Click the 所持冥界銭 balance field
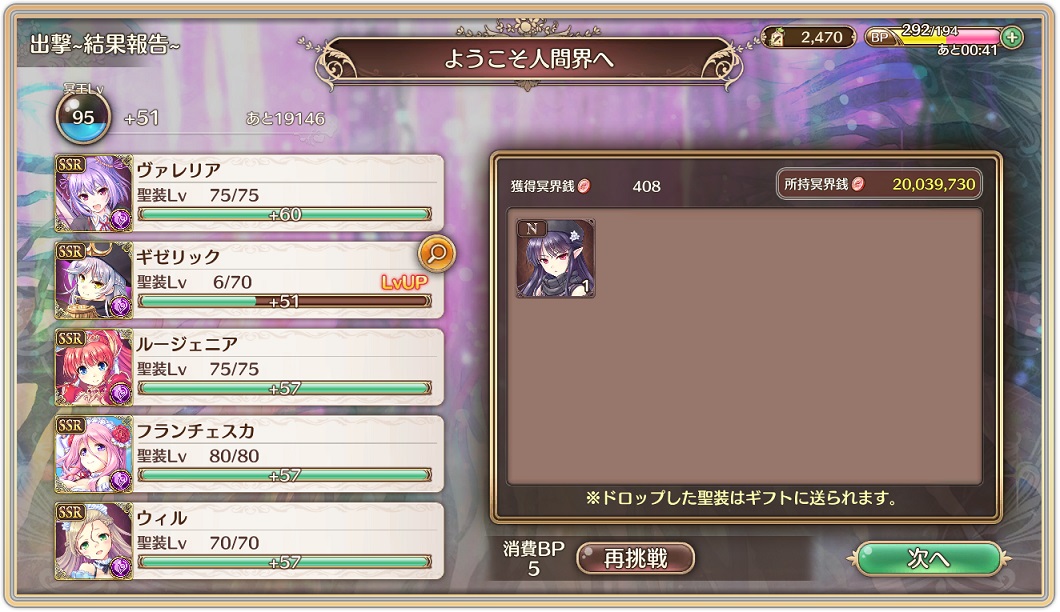 tap(880, 184)
